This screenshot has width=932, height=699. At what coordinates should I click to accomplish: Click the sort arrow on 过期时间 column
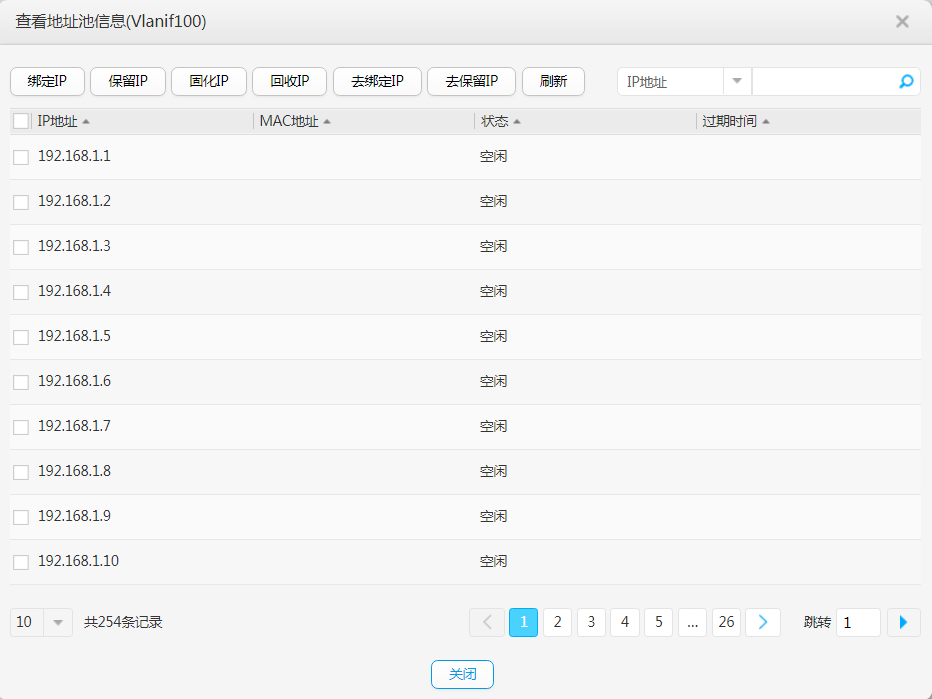pyautogui.click(x=767, y=120)
